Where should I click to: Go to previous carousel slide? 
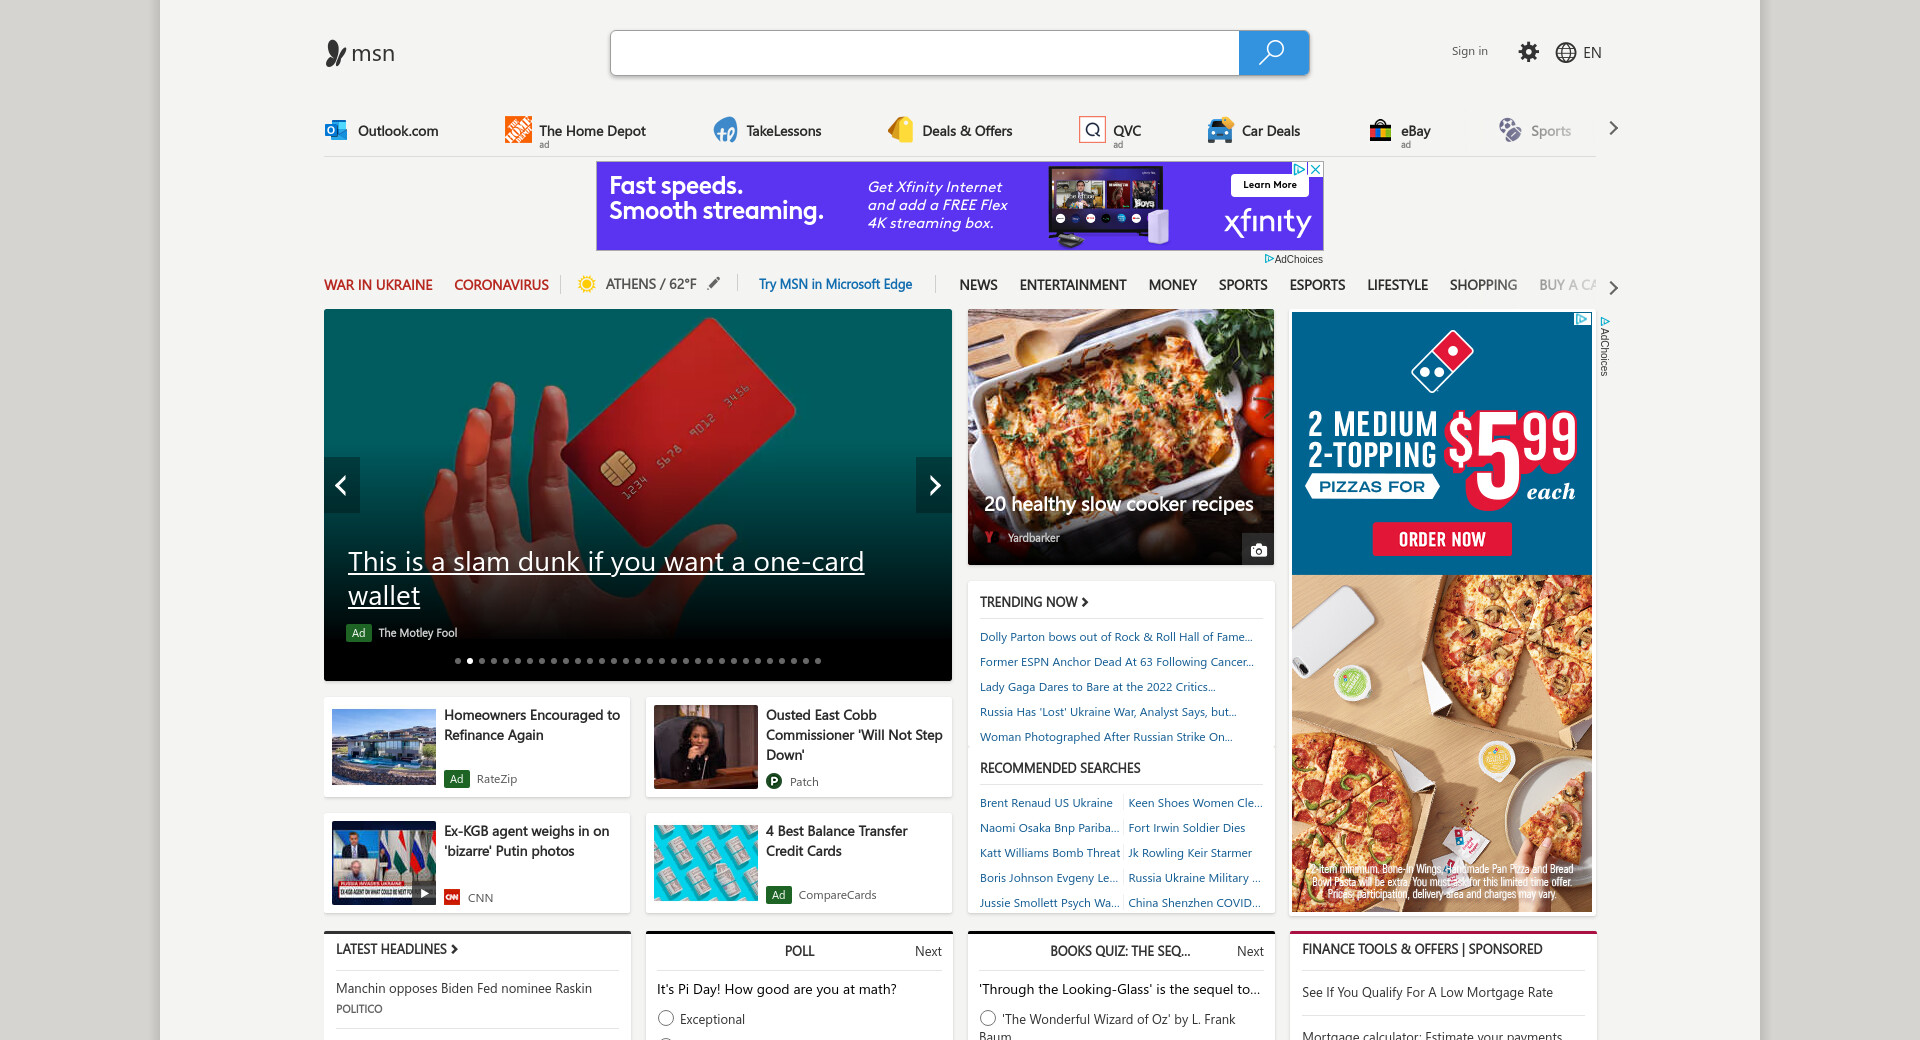341,485
